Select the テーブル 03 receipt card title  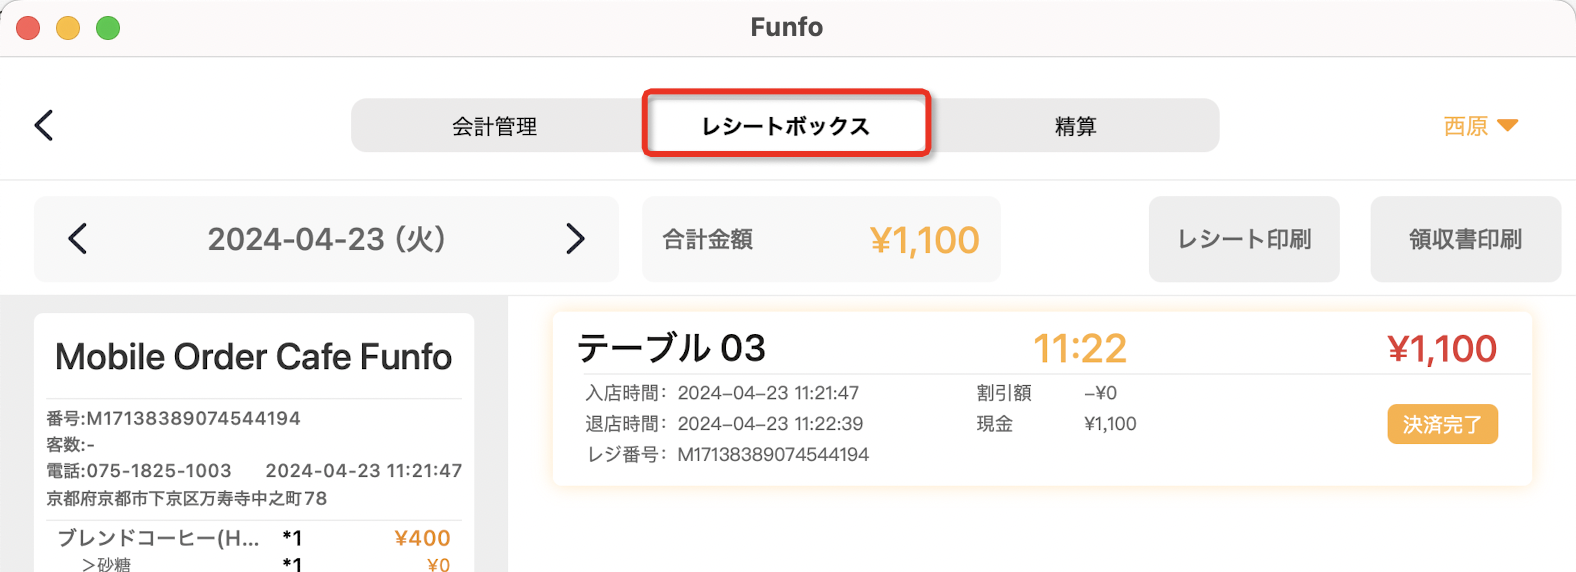pyautogui.click(x=671, y=348)
